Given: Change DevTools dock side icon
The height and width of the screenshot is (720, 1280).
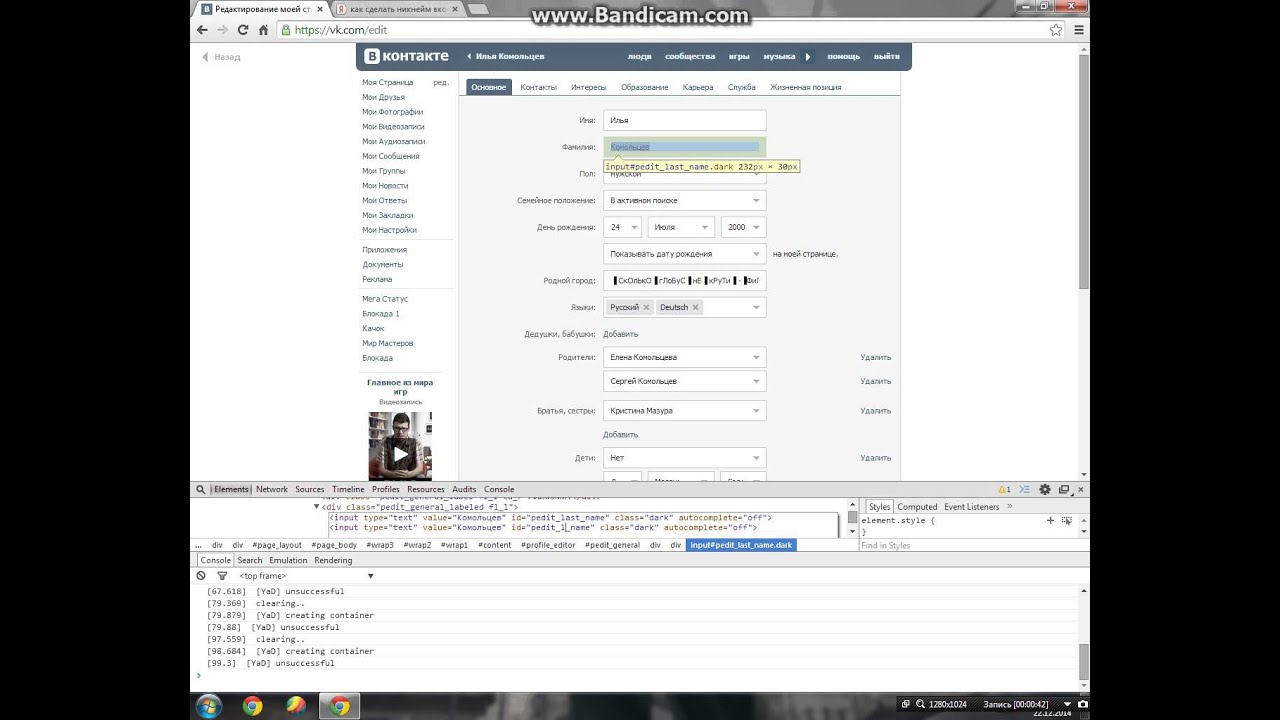Looking at the screenshot, I should pyautogui.click(x=1064, y=489).
